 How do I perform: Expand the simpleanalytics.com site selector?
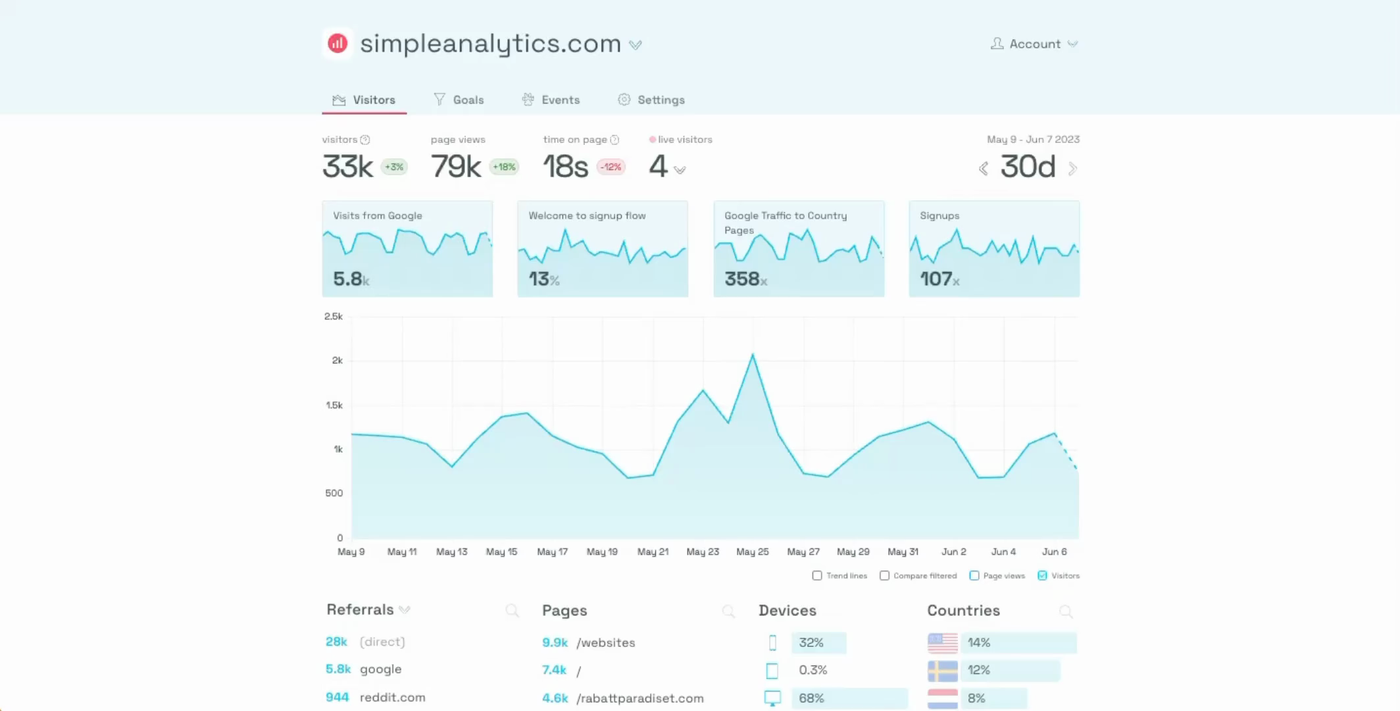[x=635, y=44]
